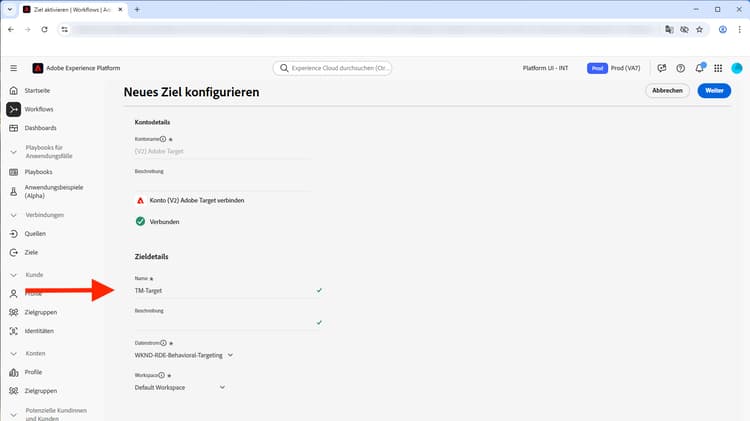Open Dashboards in the sidebar

(40, 128)
